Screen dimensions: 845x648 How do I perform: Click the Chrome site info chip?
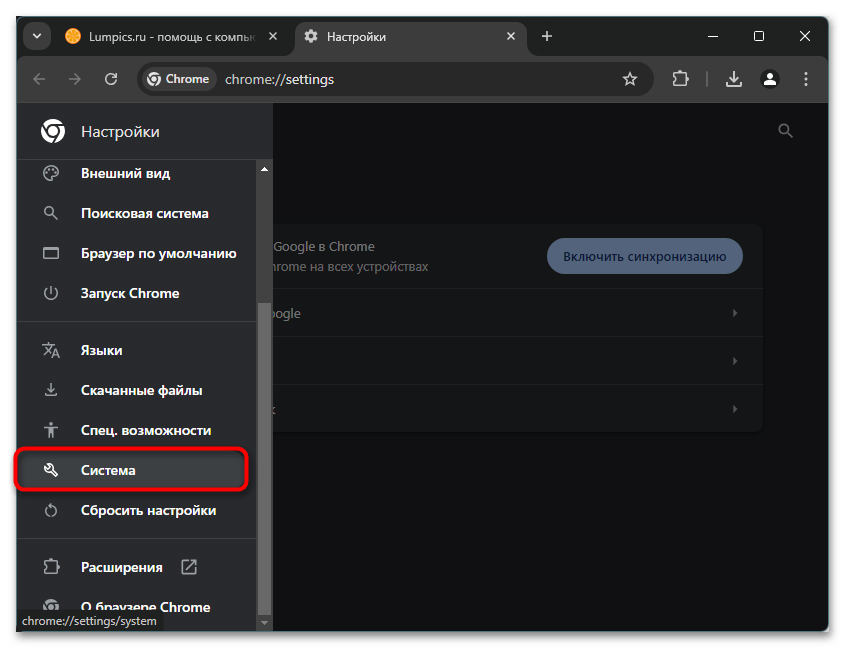(178, 79)
